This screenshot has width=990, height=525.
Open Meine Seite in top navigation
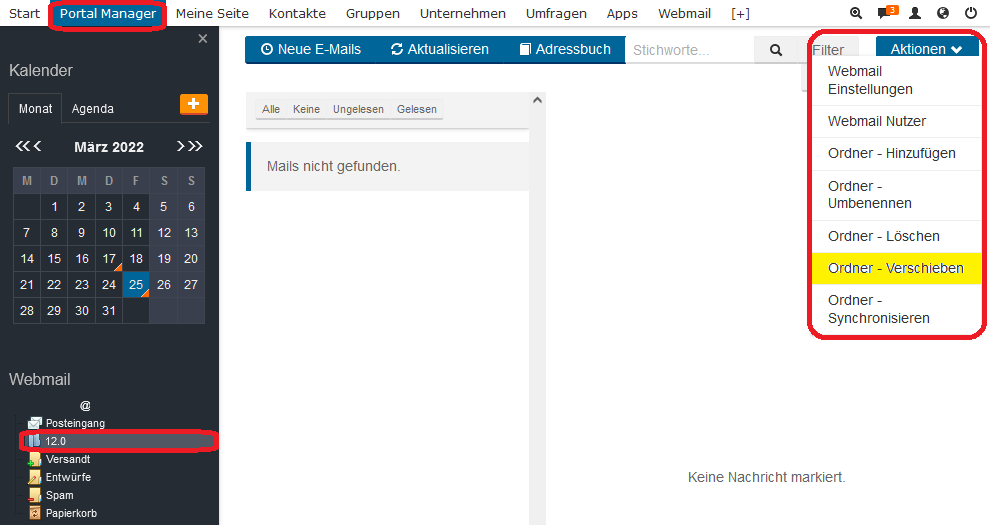(x=212, y=13)
